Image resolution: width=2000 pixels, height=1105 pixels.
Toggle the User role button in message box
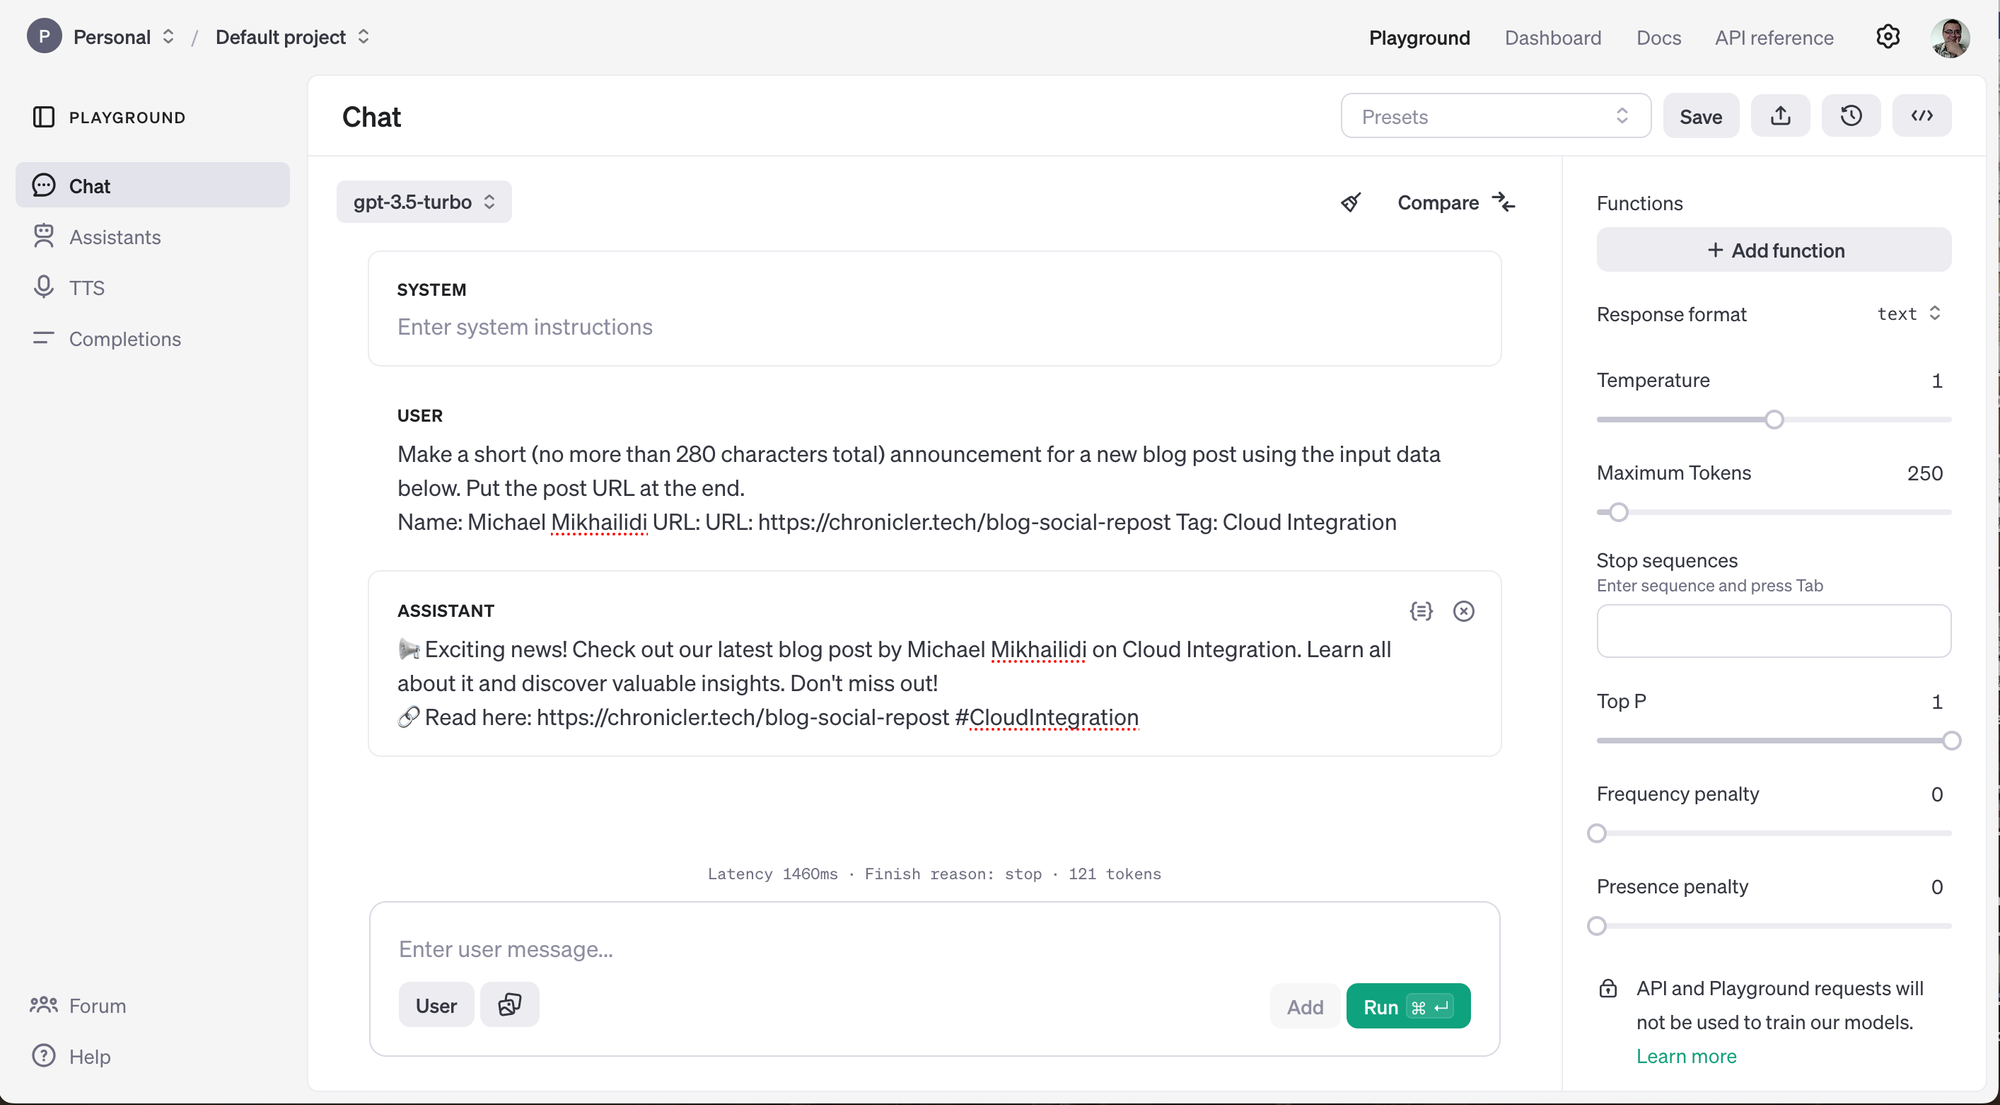tap(436, 1005)
